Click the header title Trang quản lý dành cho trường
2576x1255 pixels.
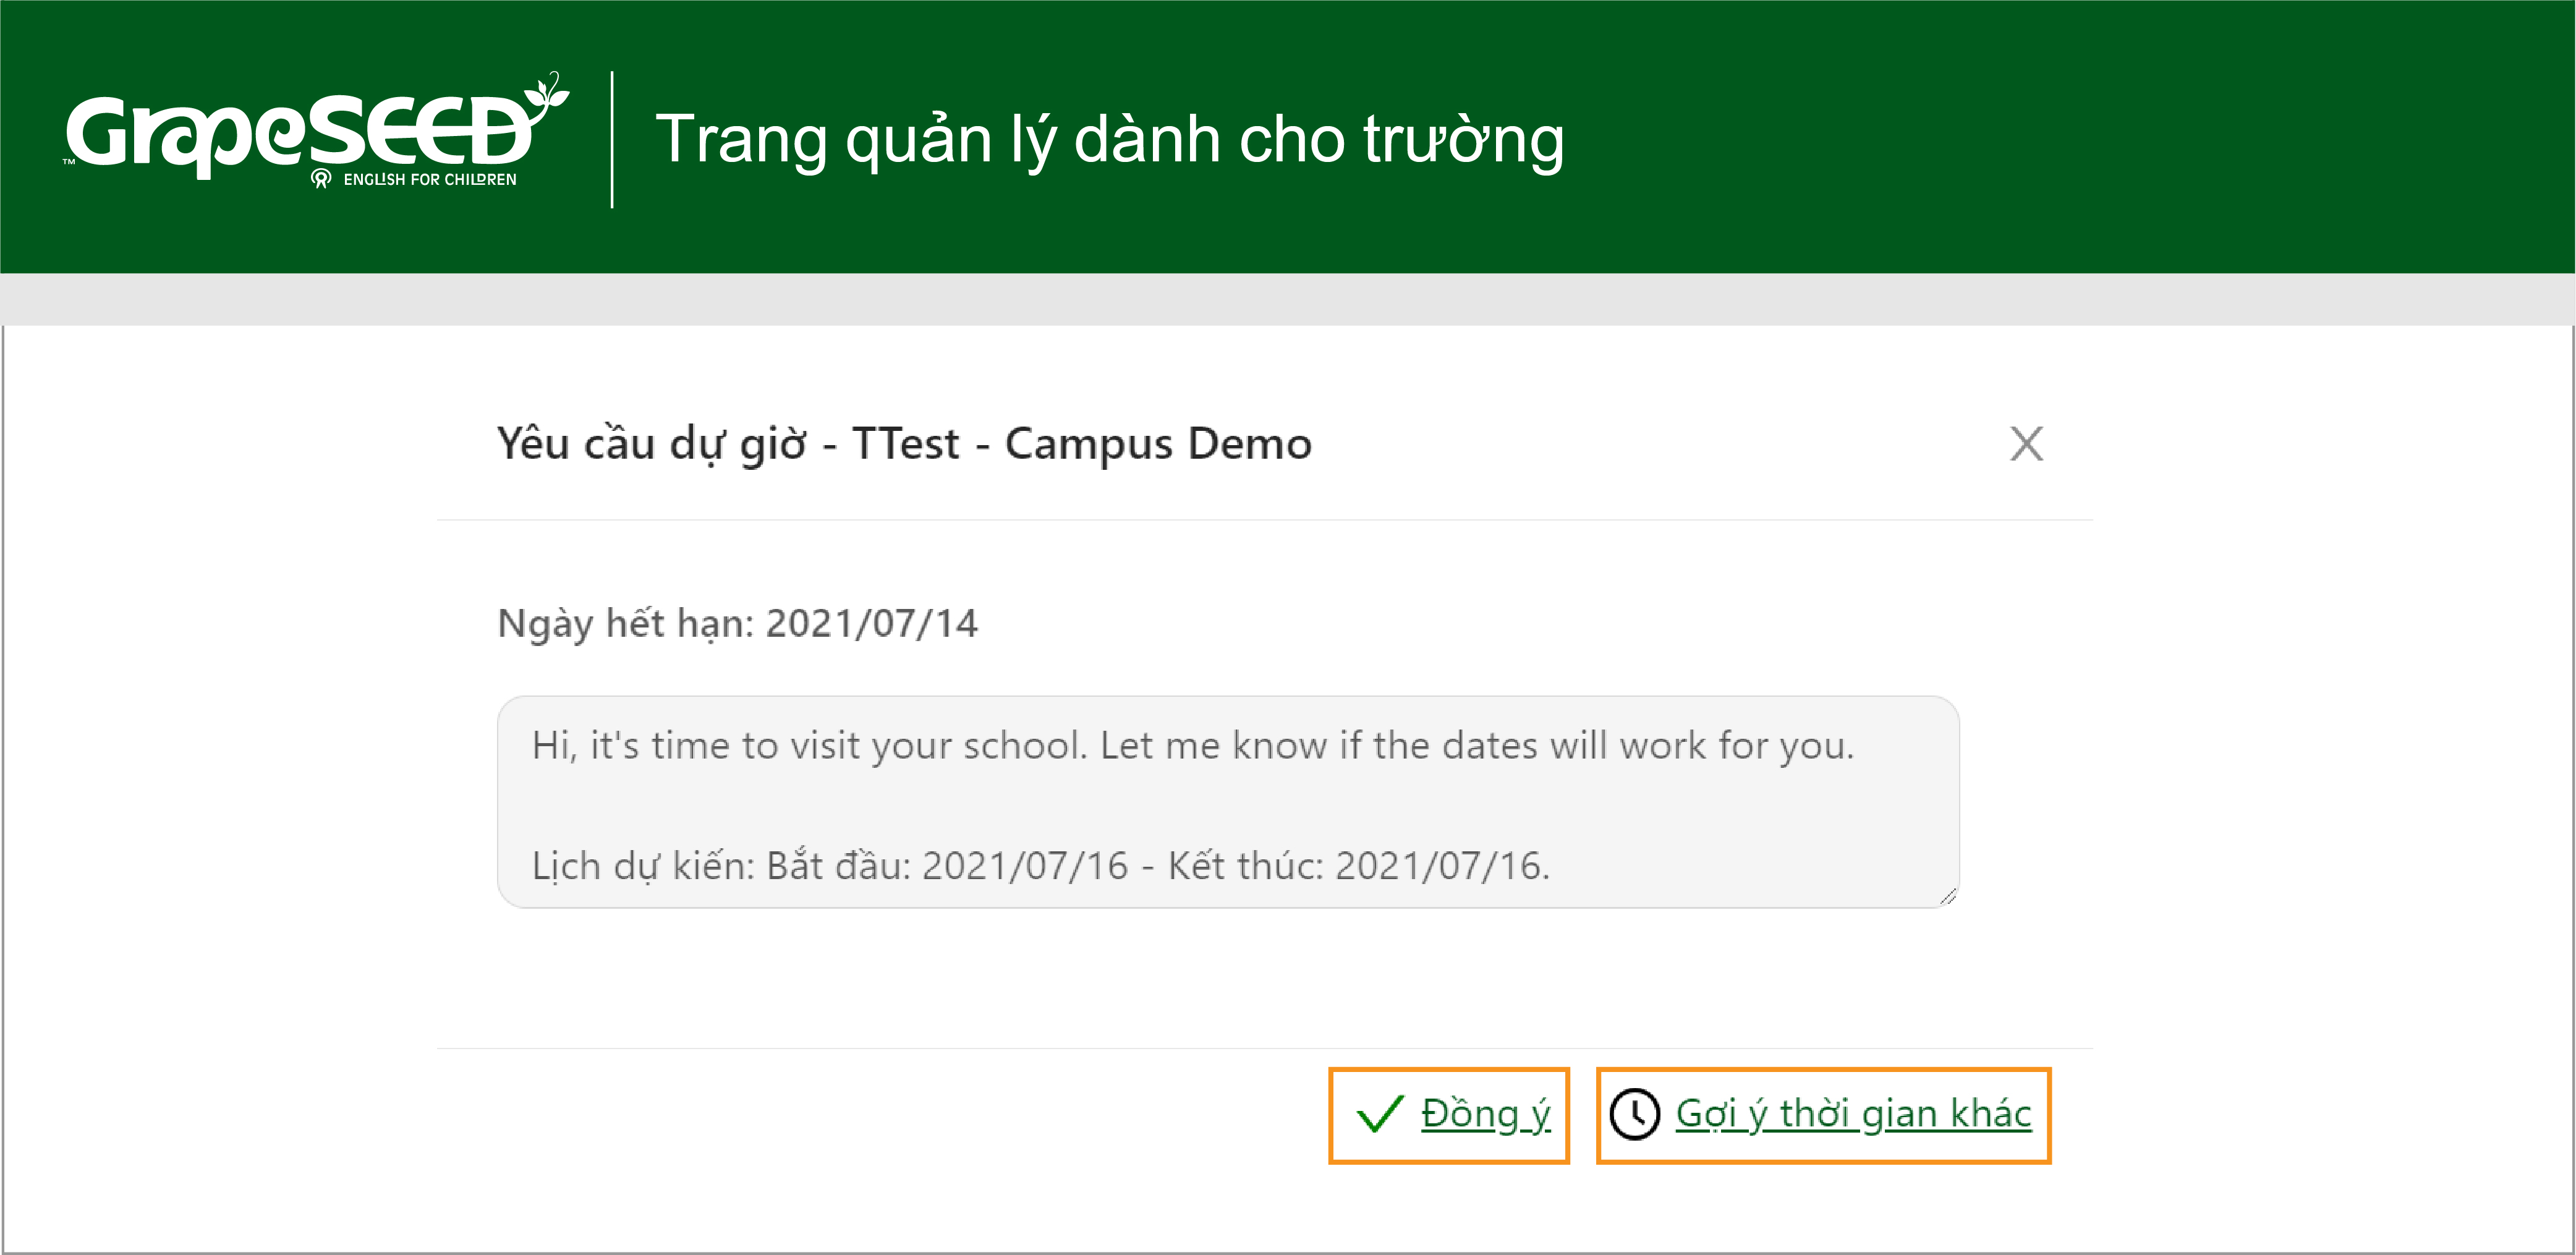pos(1109,139)
